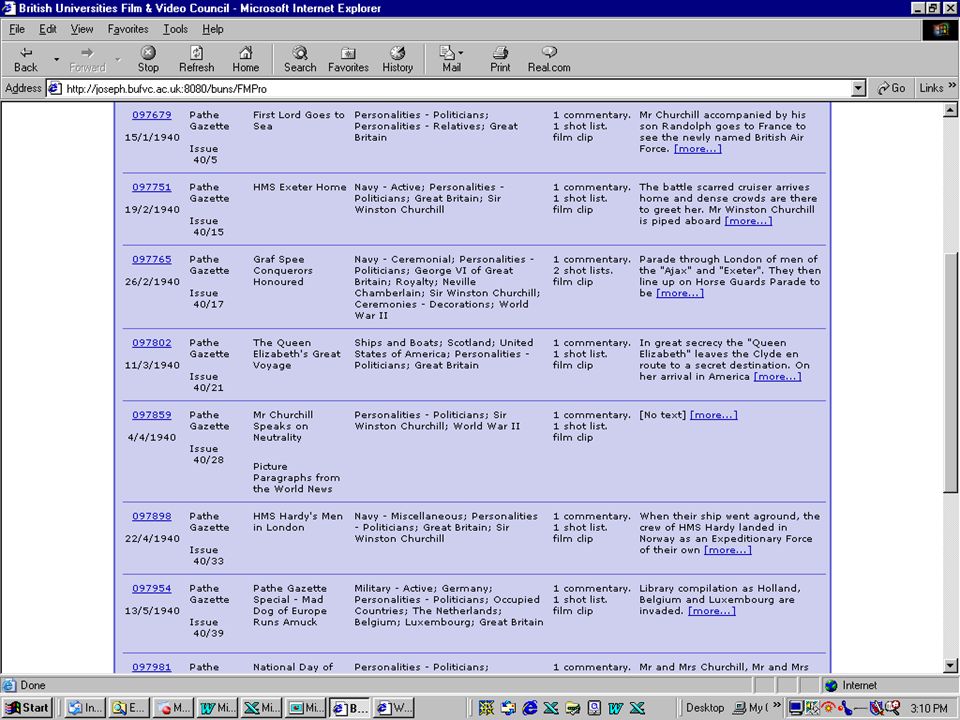Launch Real.com from the toolbar

549,59
